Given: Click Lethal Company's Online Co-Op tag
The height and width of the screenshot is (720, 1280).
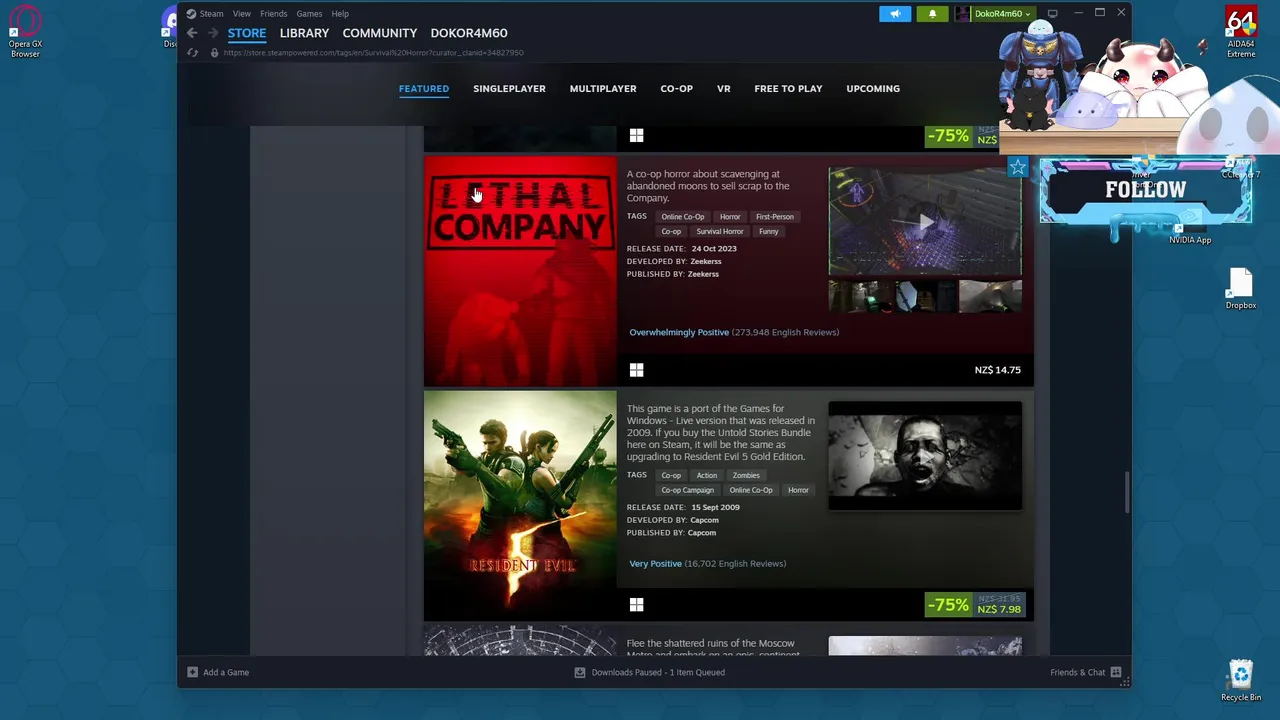Looking at the screenshot, I should [x=683, y=216].
